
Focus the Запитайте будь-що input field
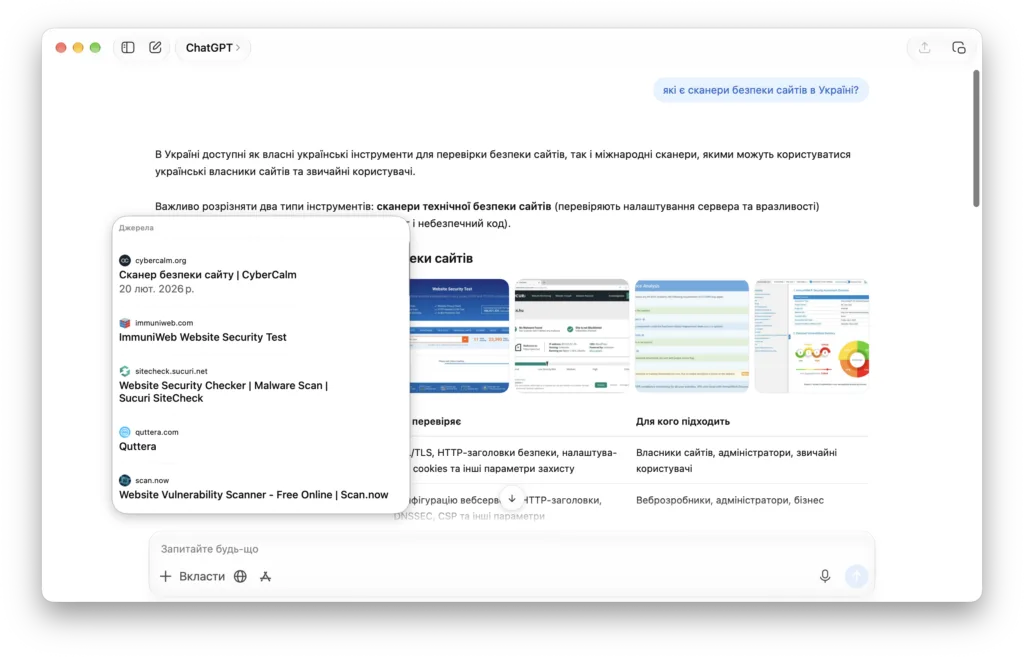[511, 549]
